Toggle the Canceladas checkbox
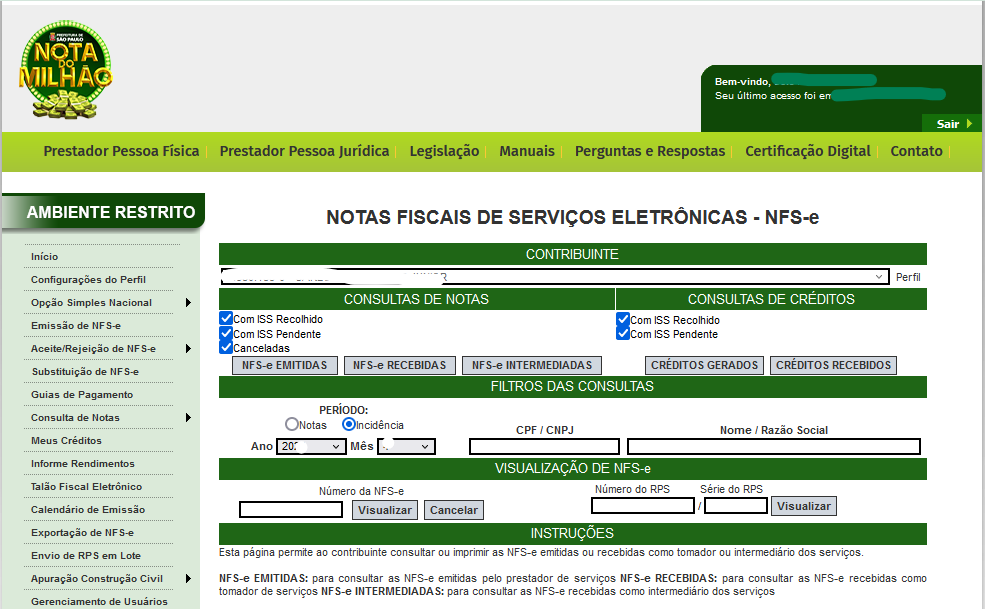Screen dimensions: 985x609 226,347
